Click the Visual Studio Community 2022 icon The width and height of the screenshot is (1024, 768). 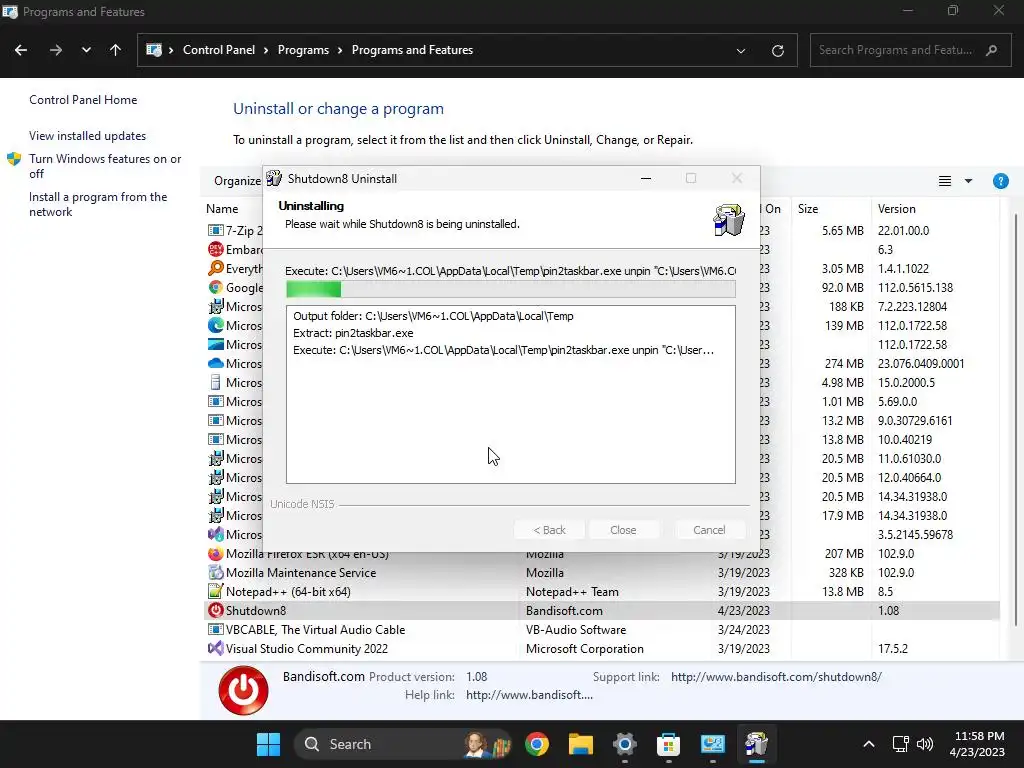pos(215,648)
